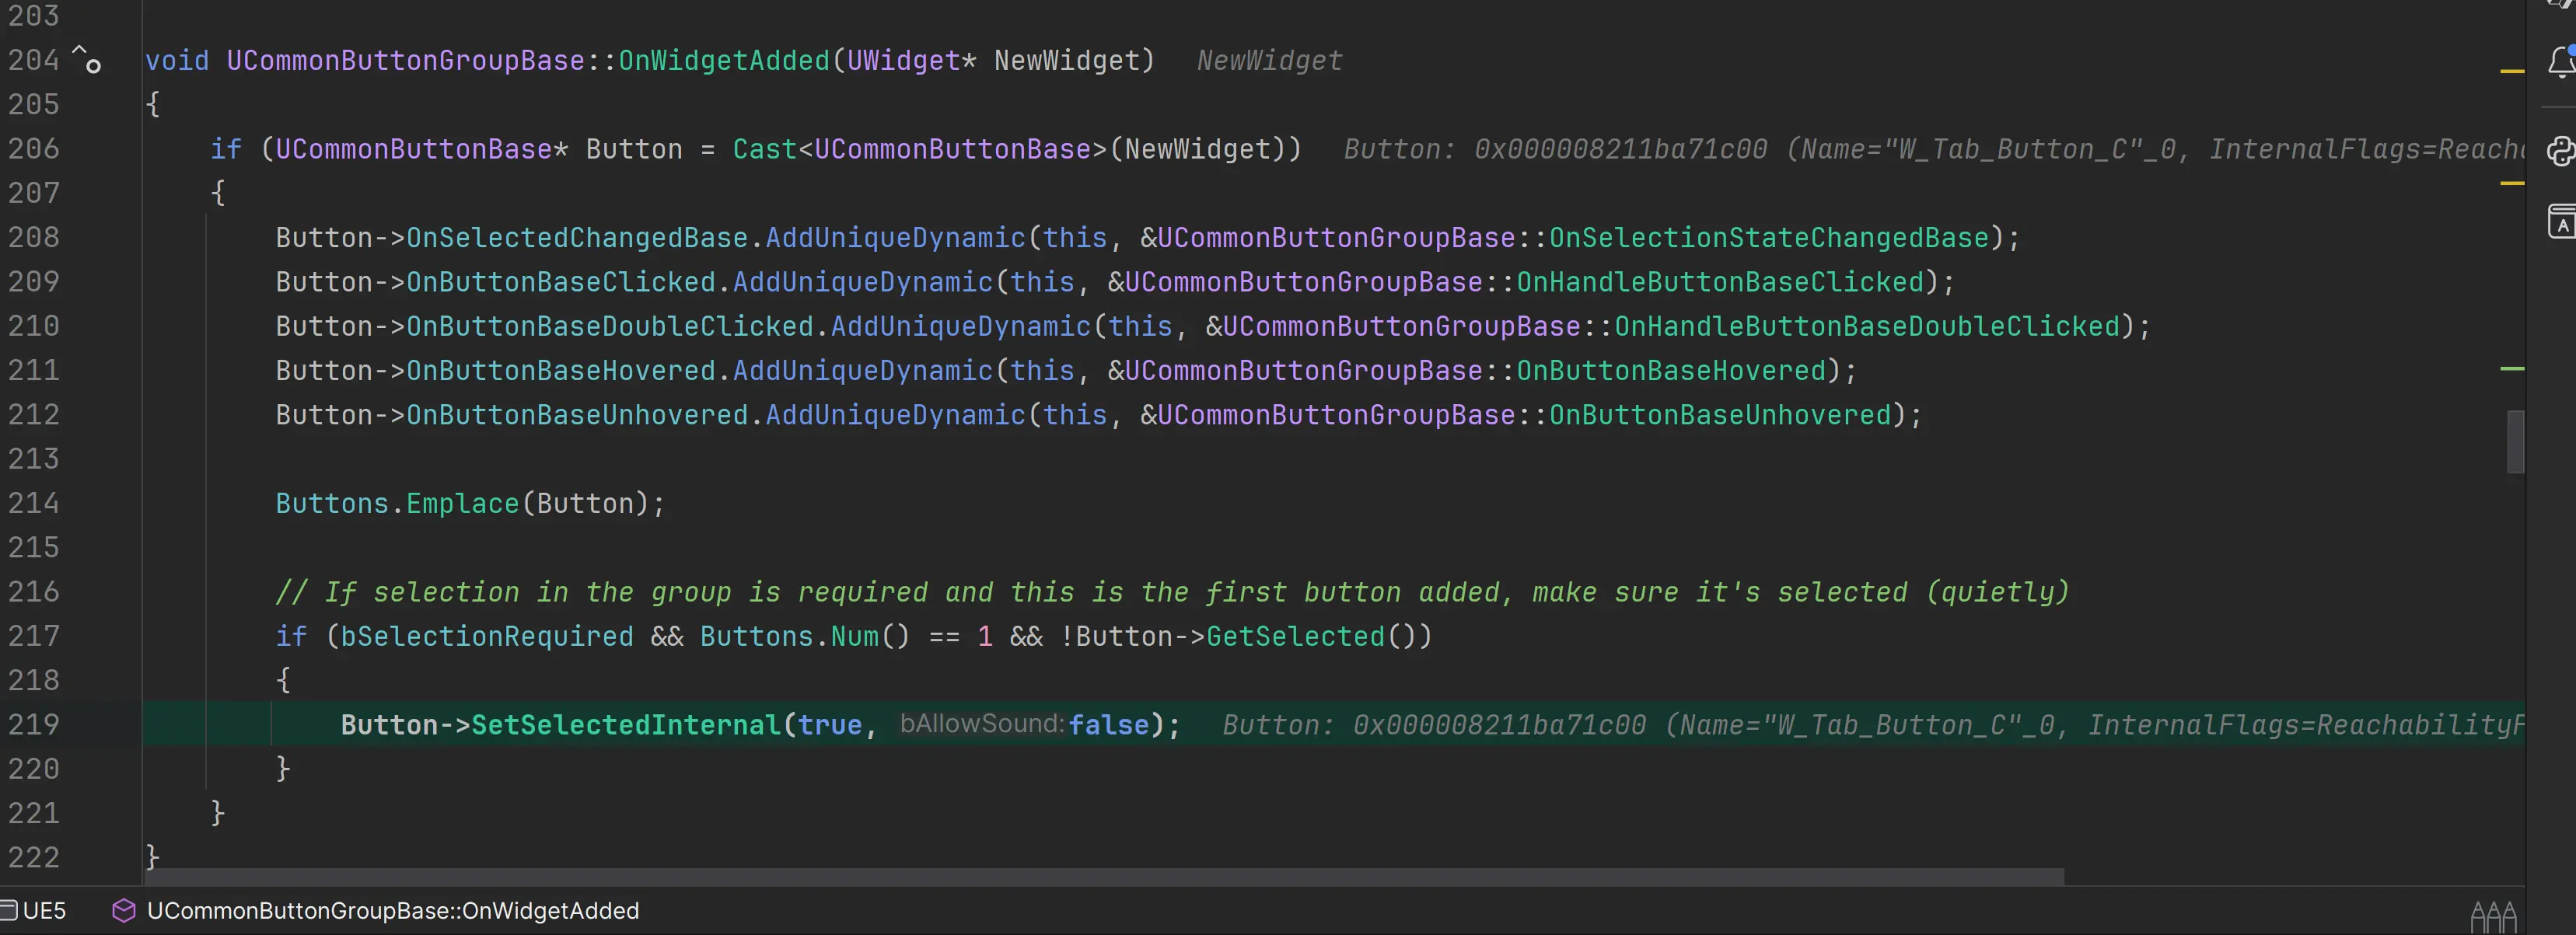Click the book-with-A icon in right sidebar
The height and width of the screenshot is (935, 2576).
[2561, 220]
